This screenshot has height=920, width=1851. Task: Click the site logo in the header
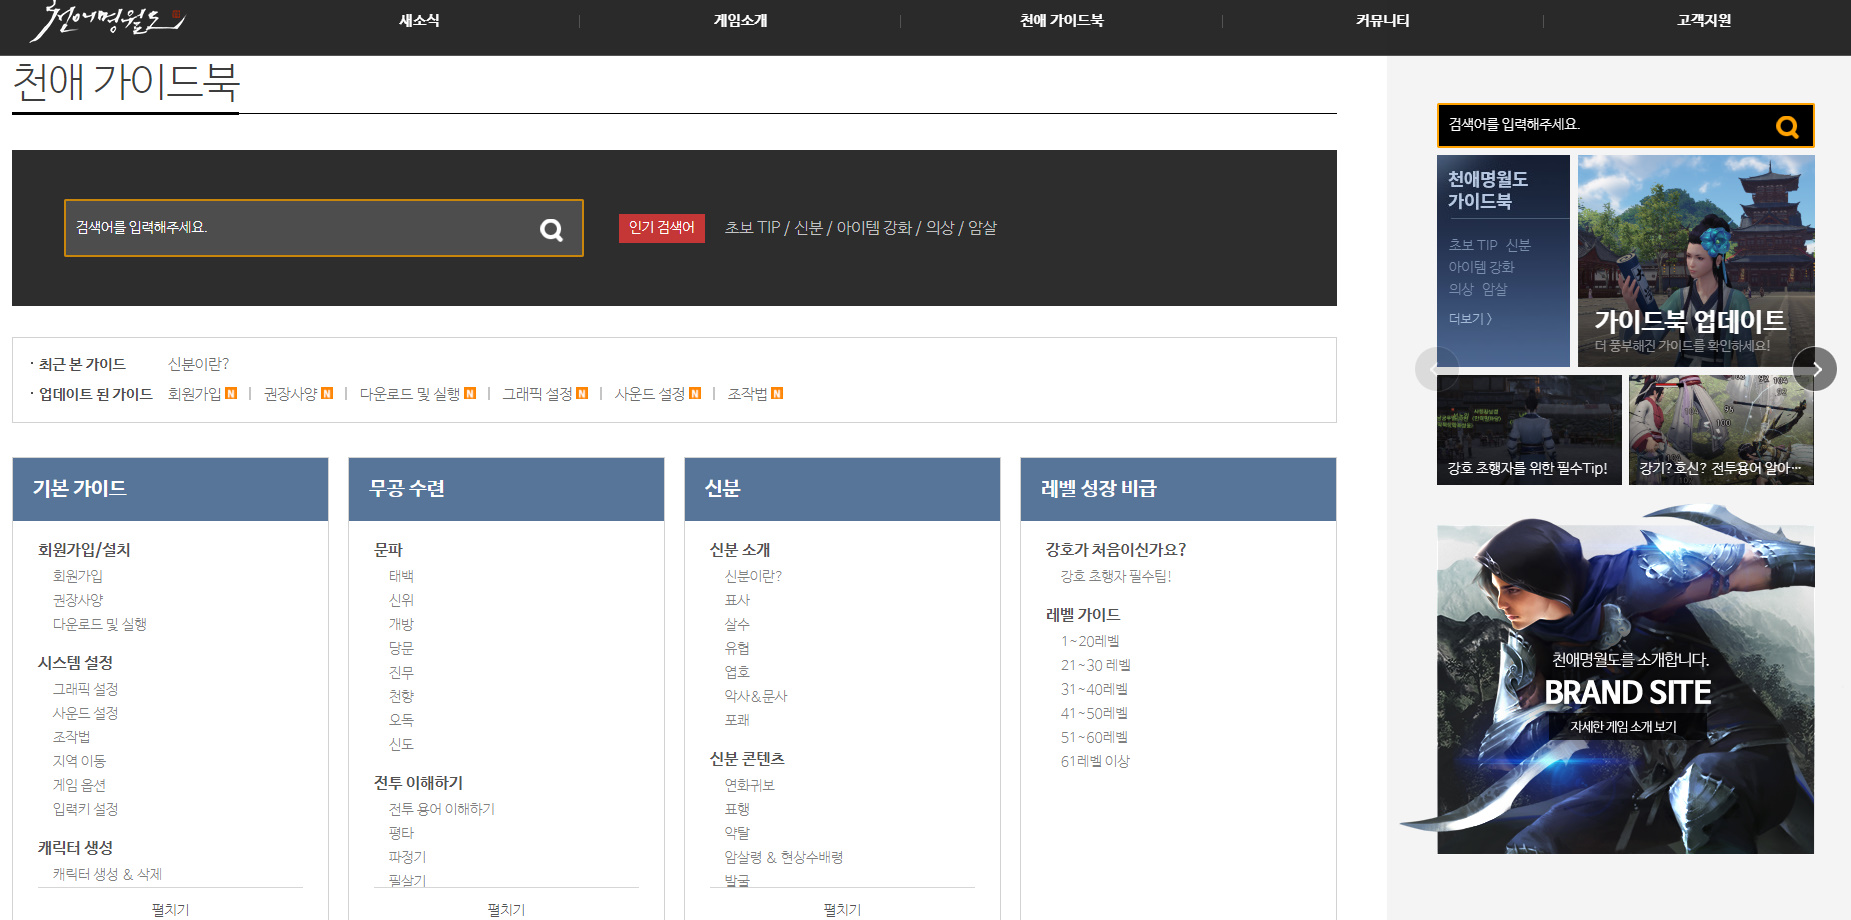107,21
